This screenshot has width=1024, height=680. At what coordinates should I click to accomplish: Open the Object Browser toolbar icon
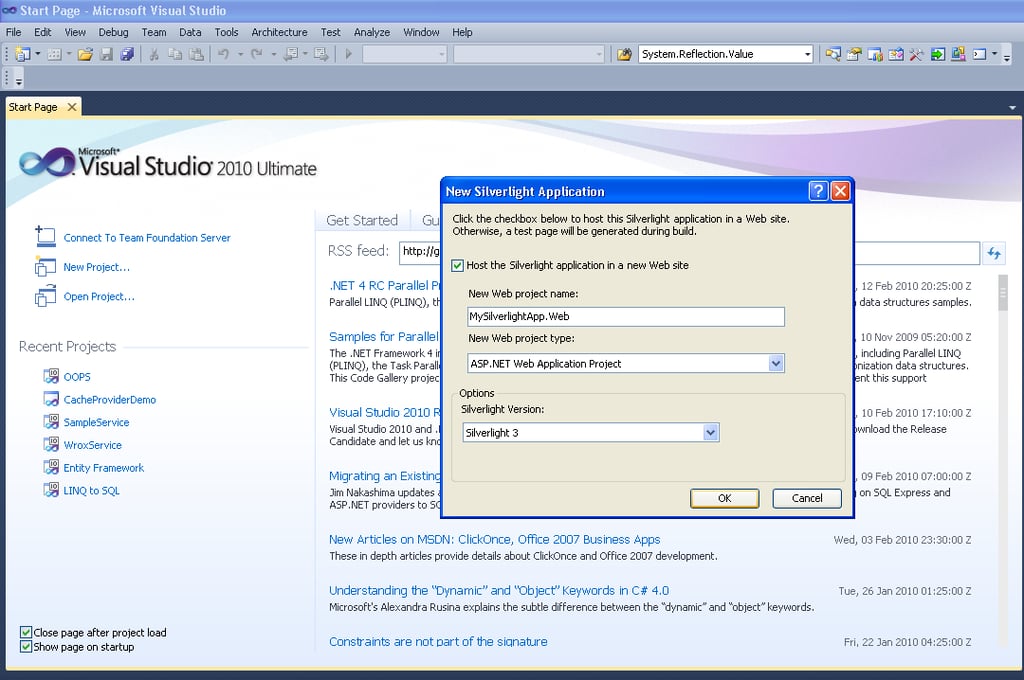tap(895, 54)
